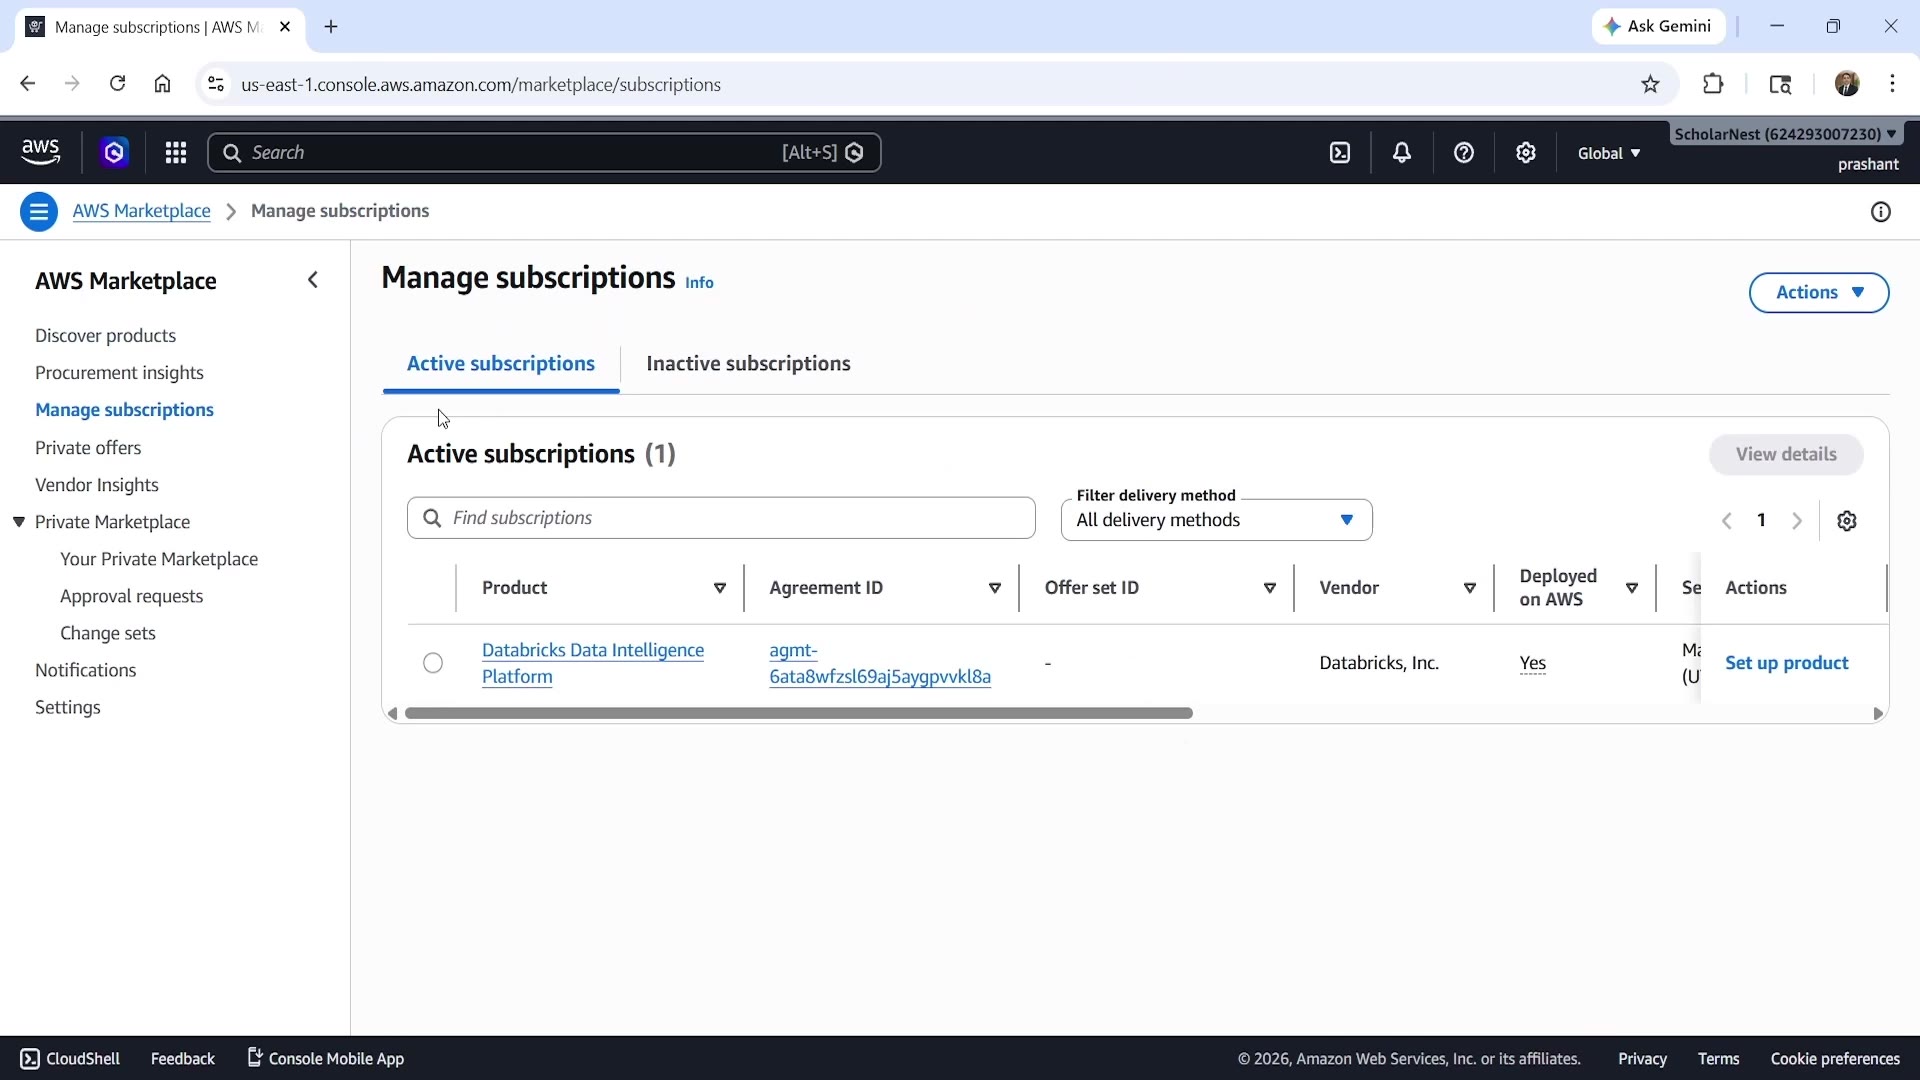Open the help question mark icon
Viewport: 1920px width, 1080px height.
pyautogui.click(x=1464, y=153)
